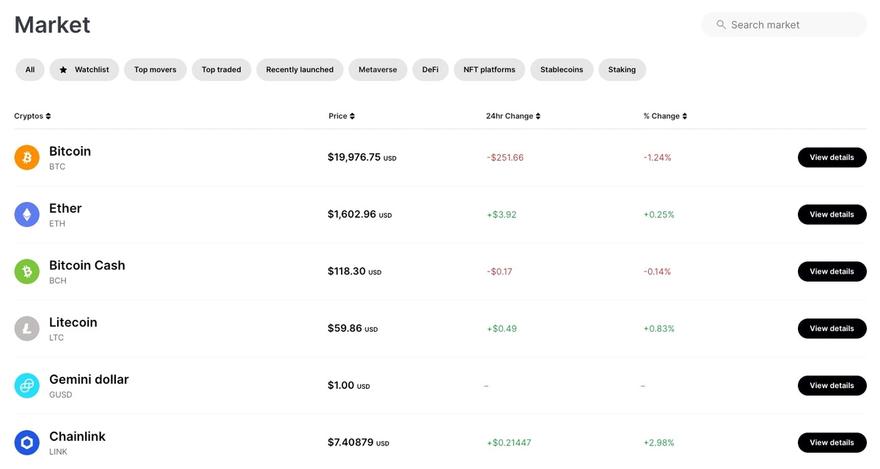Click the Bitcoin Cash green icon
This screenshot has height=469, width=880.
[27, 272]
